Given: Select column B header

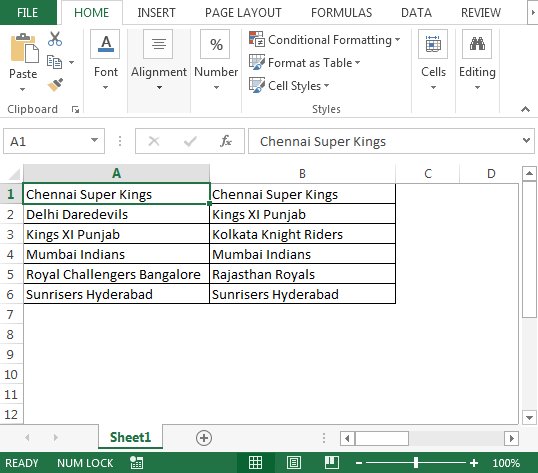Looking at the screenshot, I should point(302,174).
